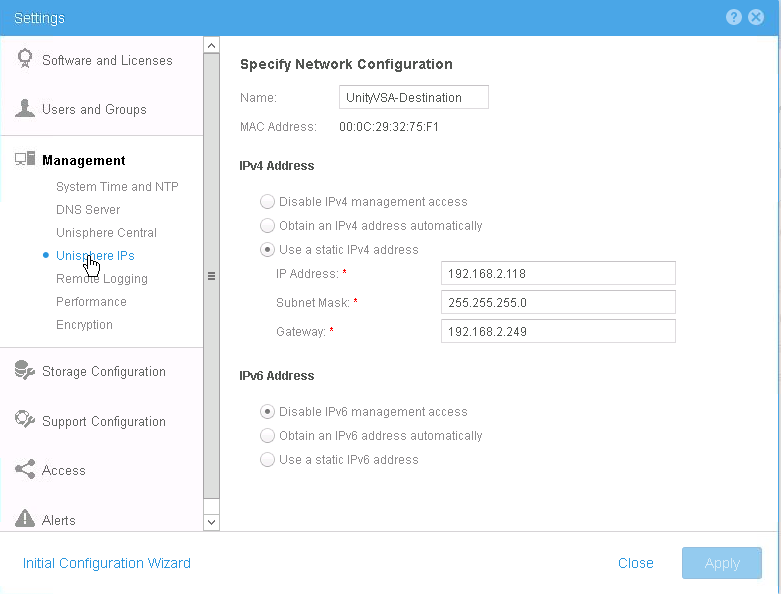Open the DNS Server settings page

(88, 210)
